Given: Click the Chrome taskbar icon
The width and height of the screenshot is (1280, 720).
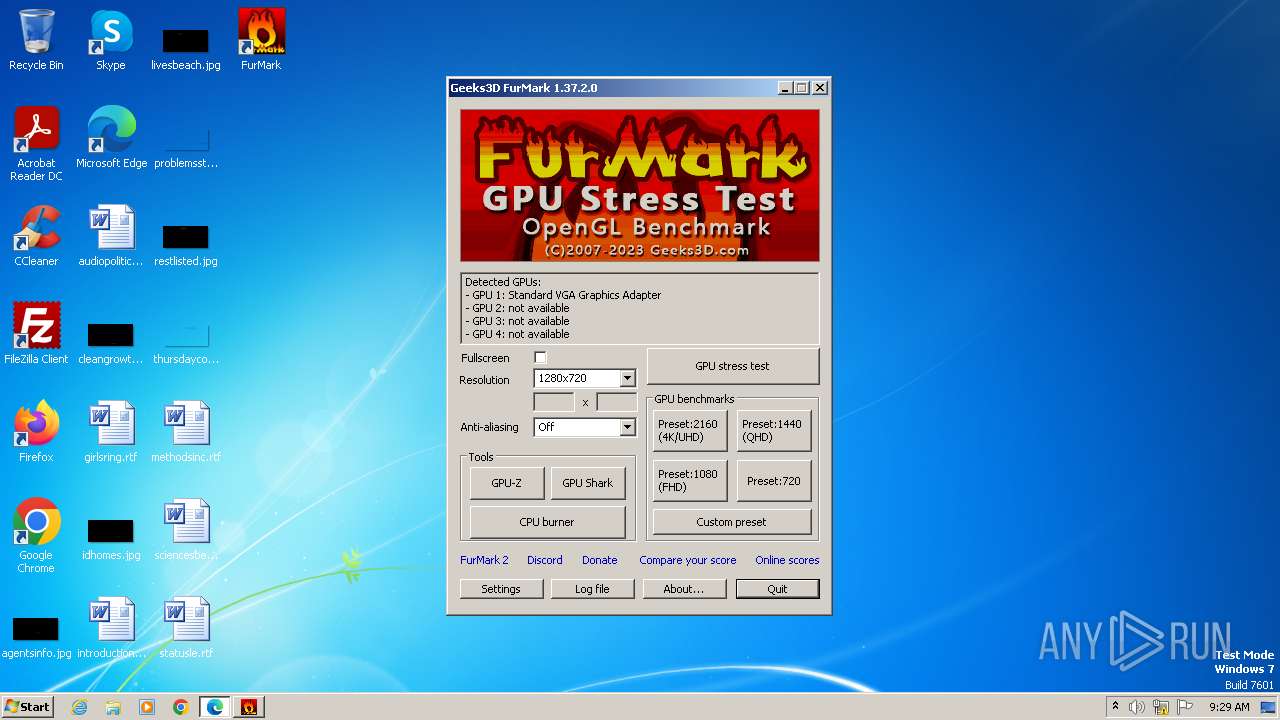Looking at the screenshot, I should [x=180, y=707].
